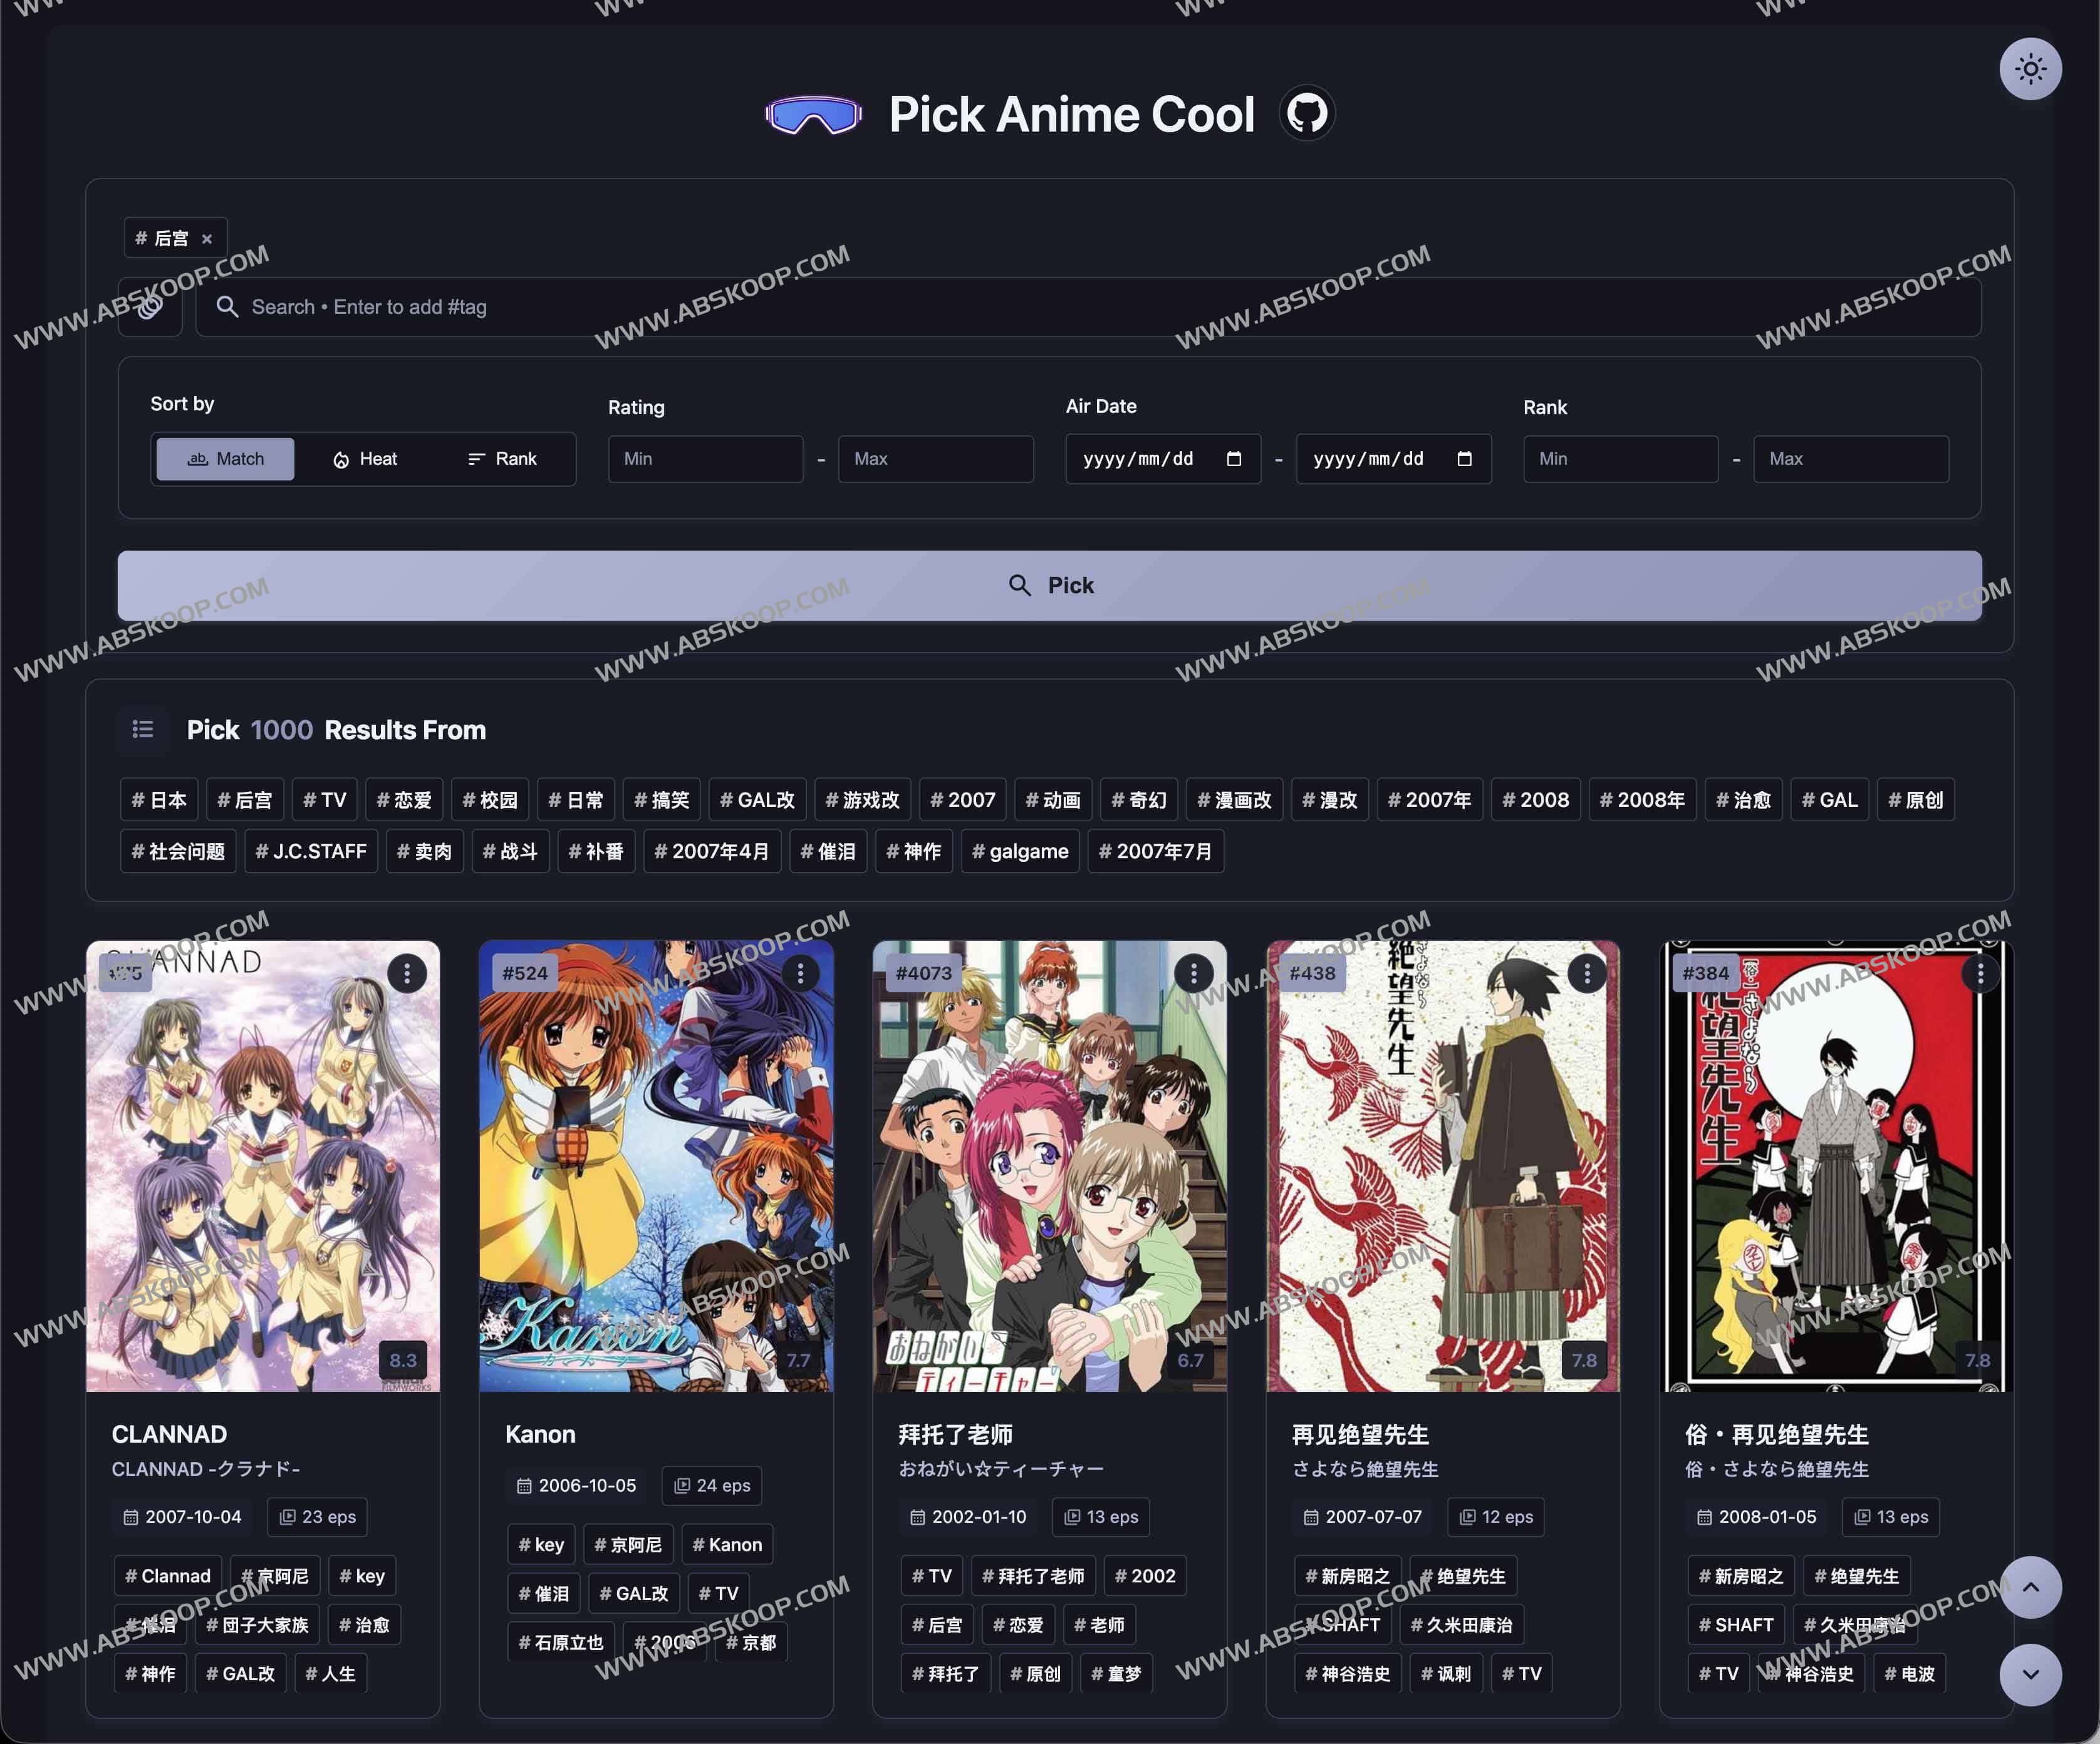Screen dimensions: 2100x1744
Task: Open the three-dot menu on the CLANNAD card
Action: point(406,973)
